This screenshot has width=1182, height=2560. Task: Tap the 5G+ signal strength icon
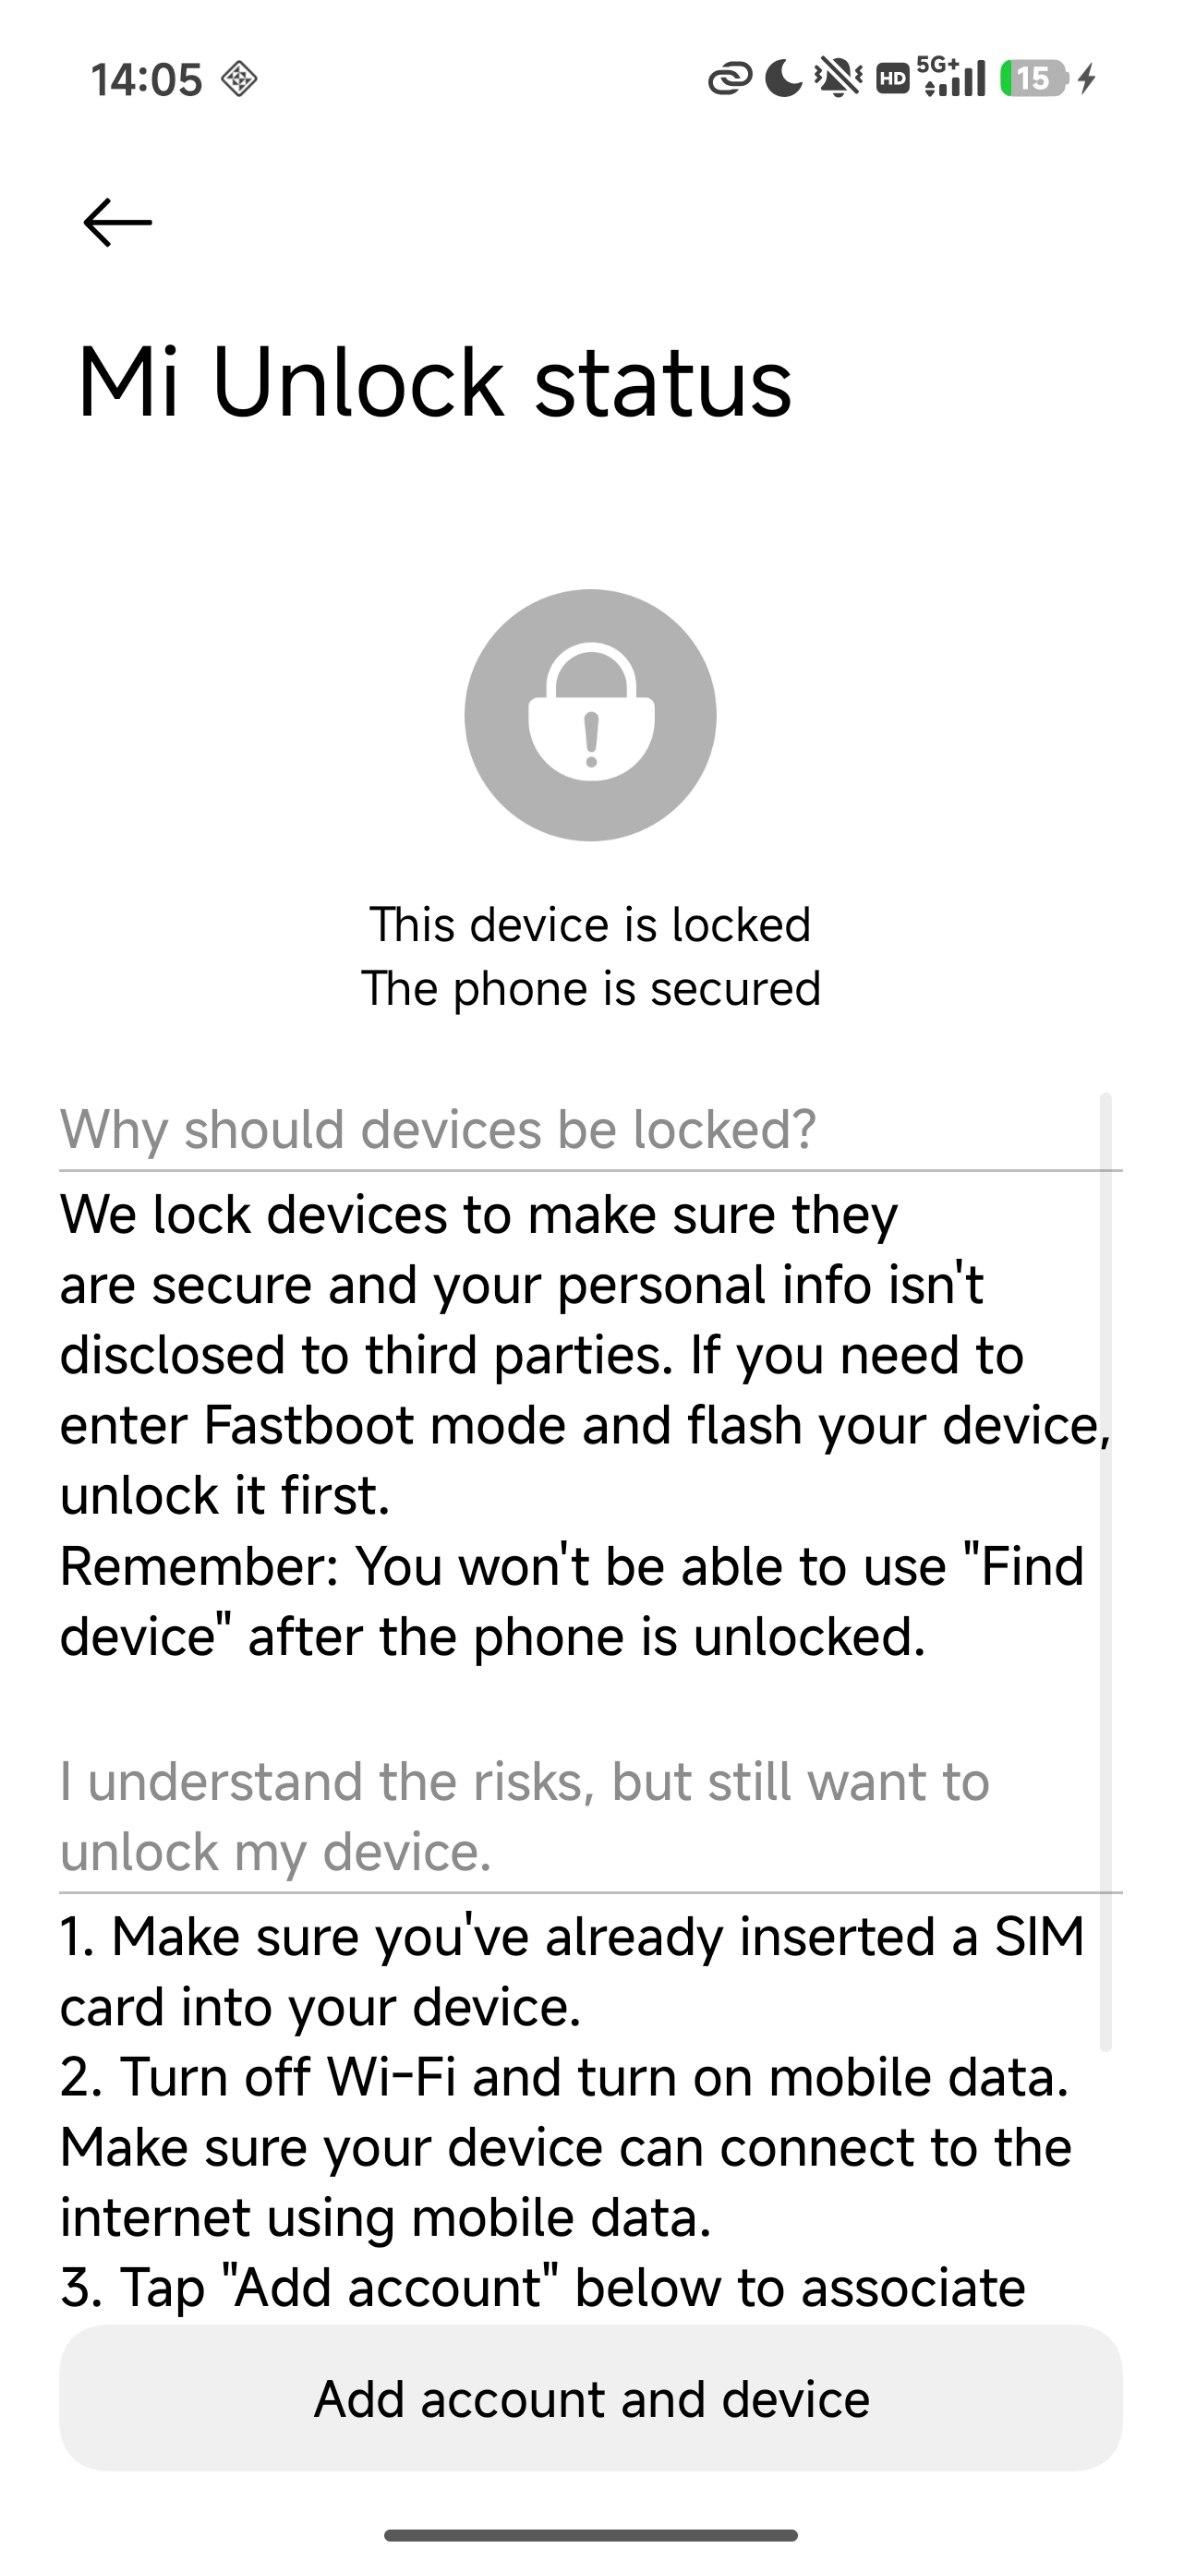point(952,77)
